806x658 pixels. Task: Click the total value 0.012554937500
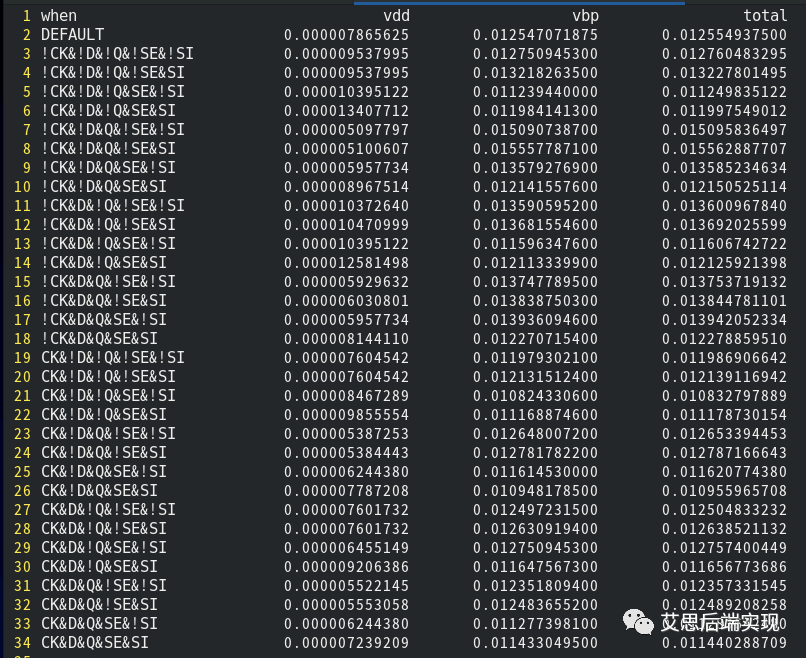(724, 35)
